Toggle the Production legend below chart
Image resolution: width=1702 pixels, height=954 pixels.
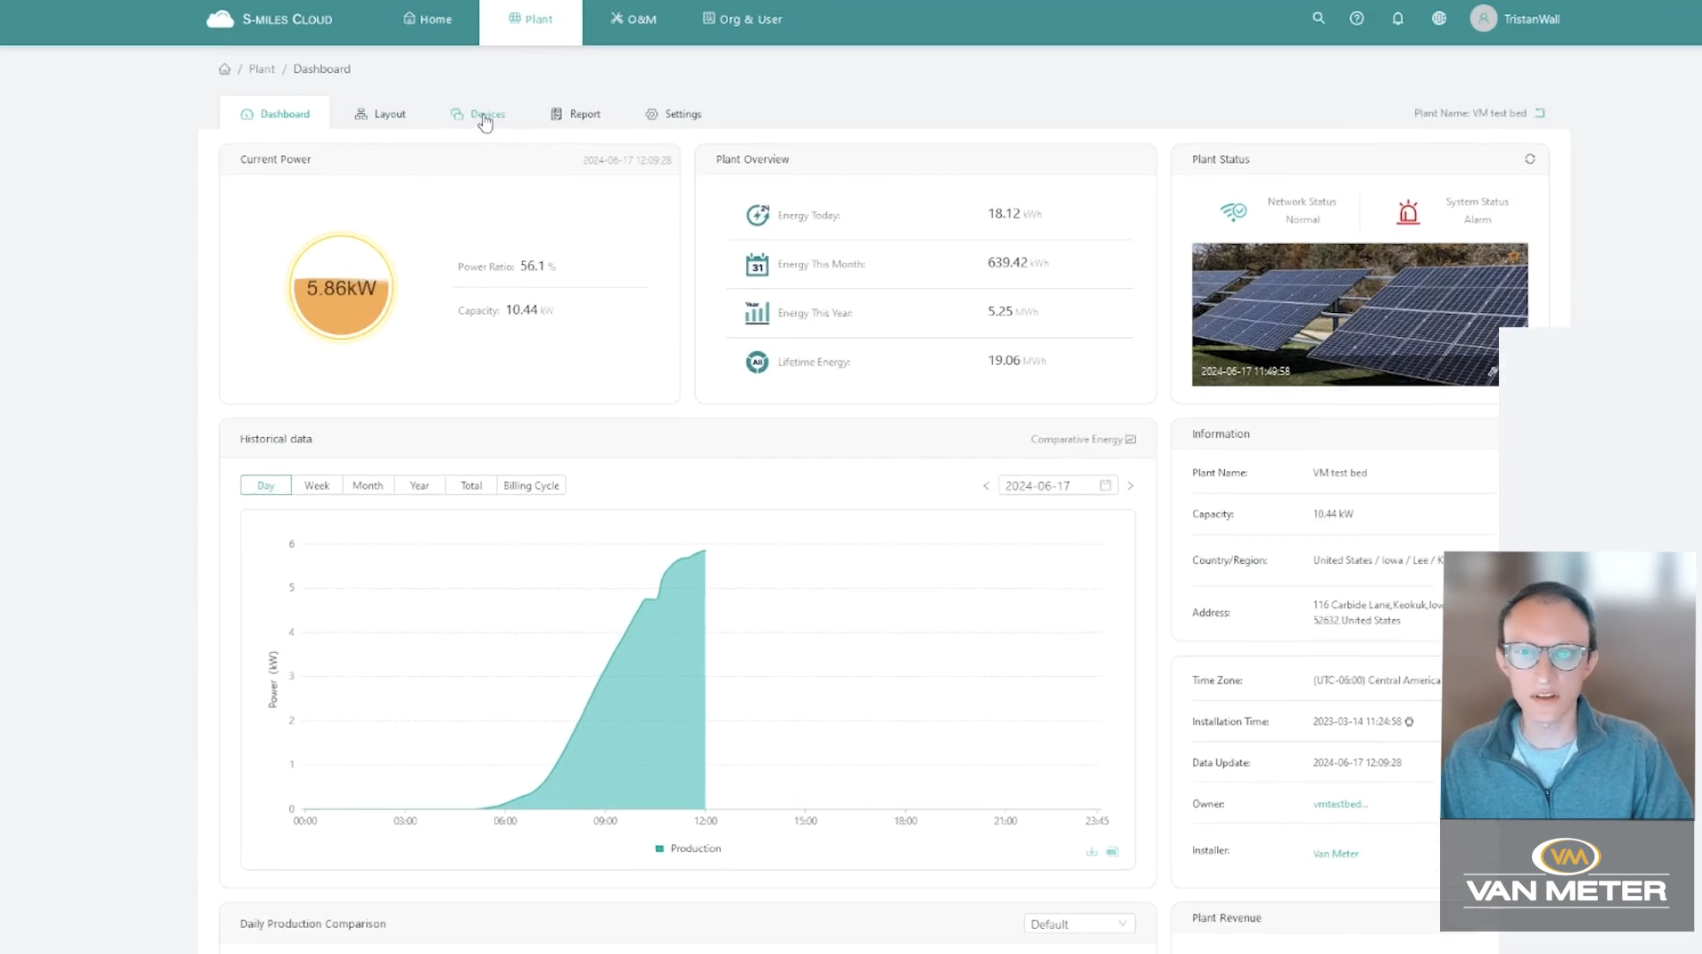point(688,848)
